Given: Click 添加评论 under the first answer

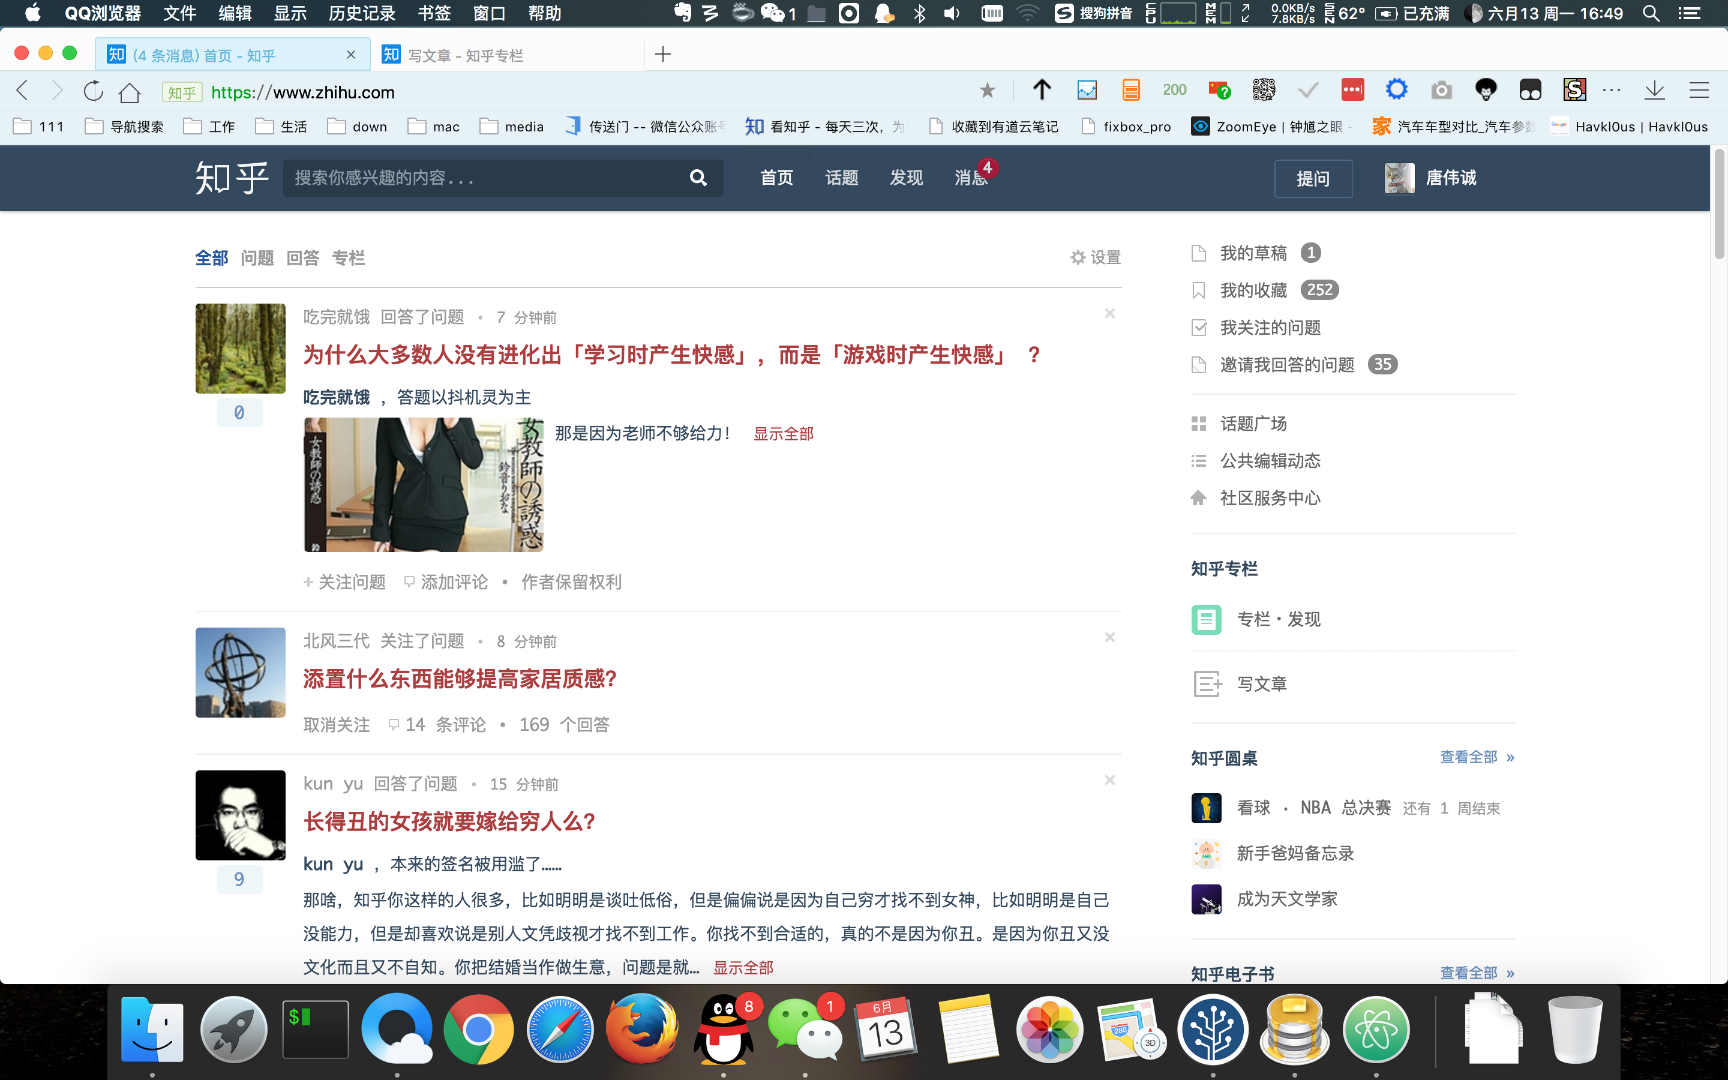Looking at the screenshot, I should [446, 582].
